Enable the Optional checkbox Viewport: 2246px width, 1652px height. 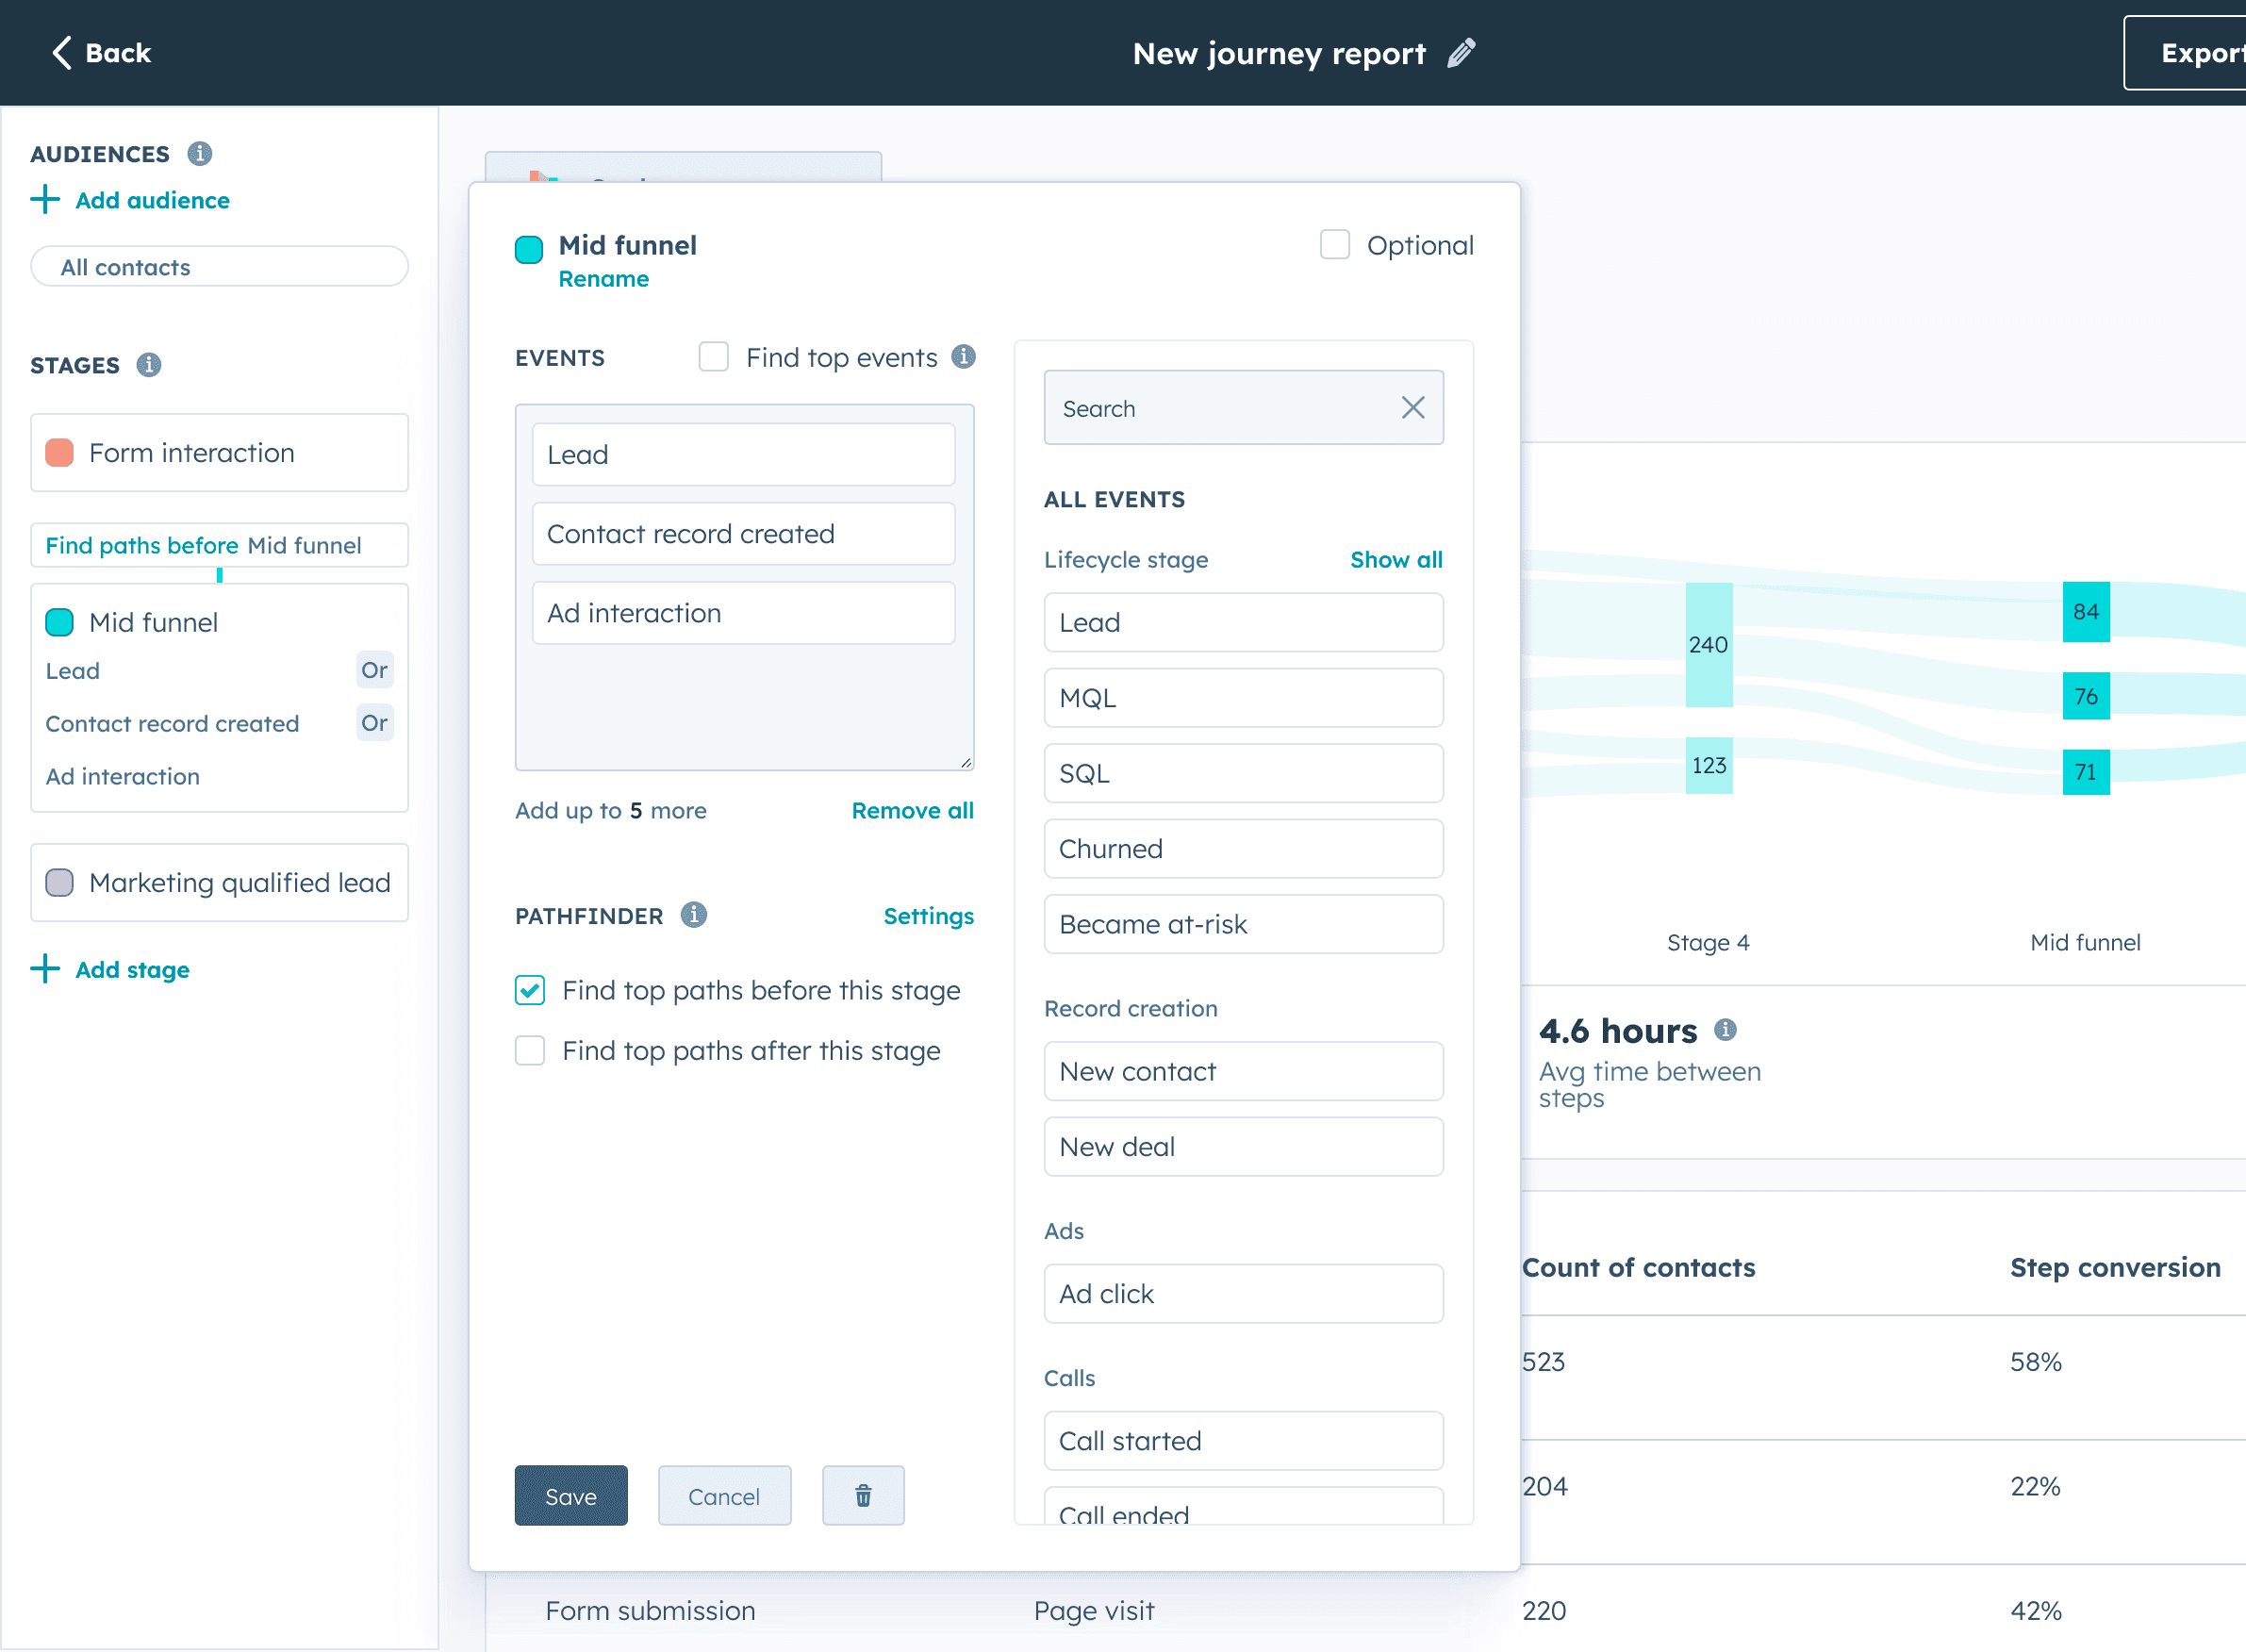click(x=1334, y=245)
